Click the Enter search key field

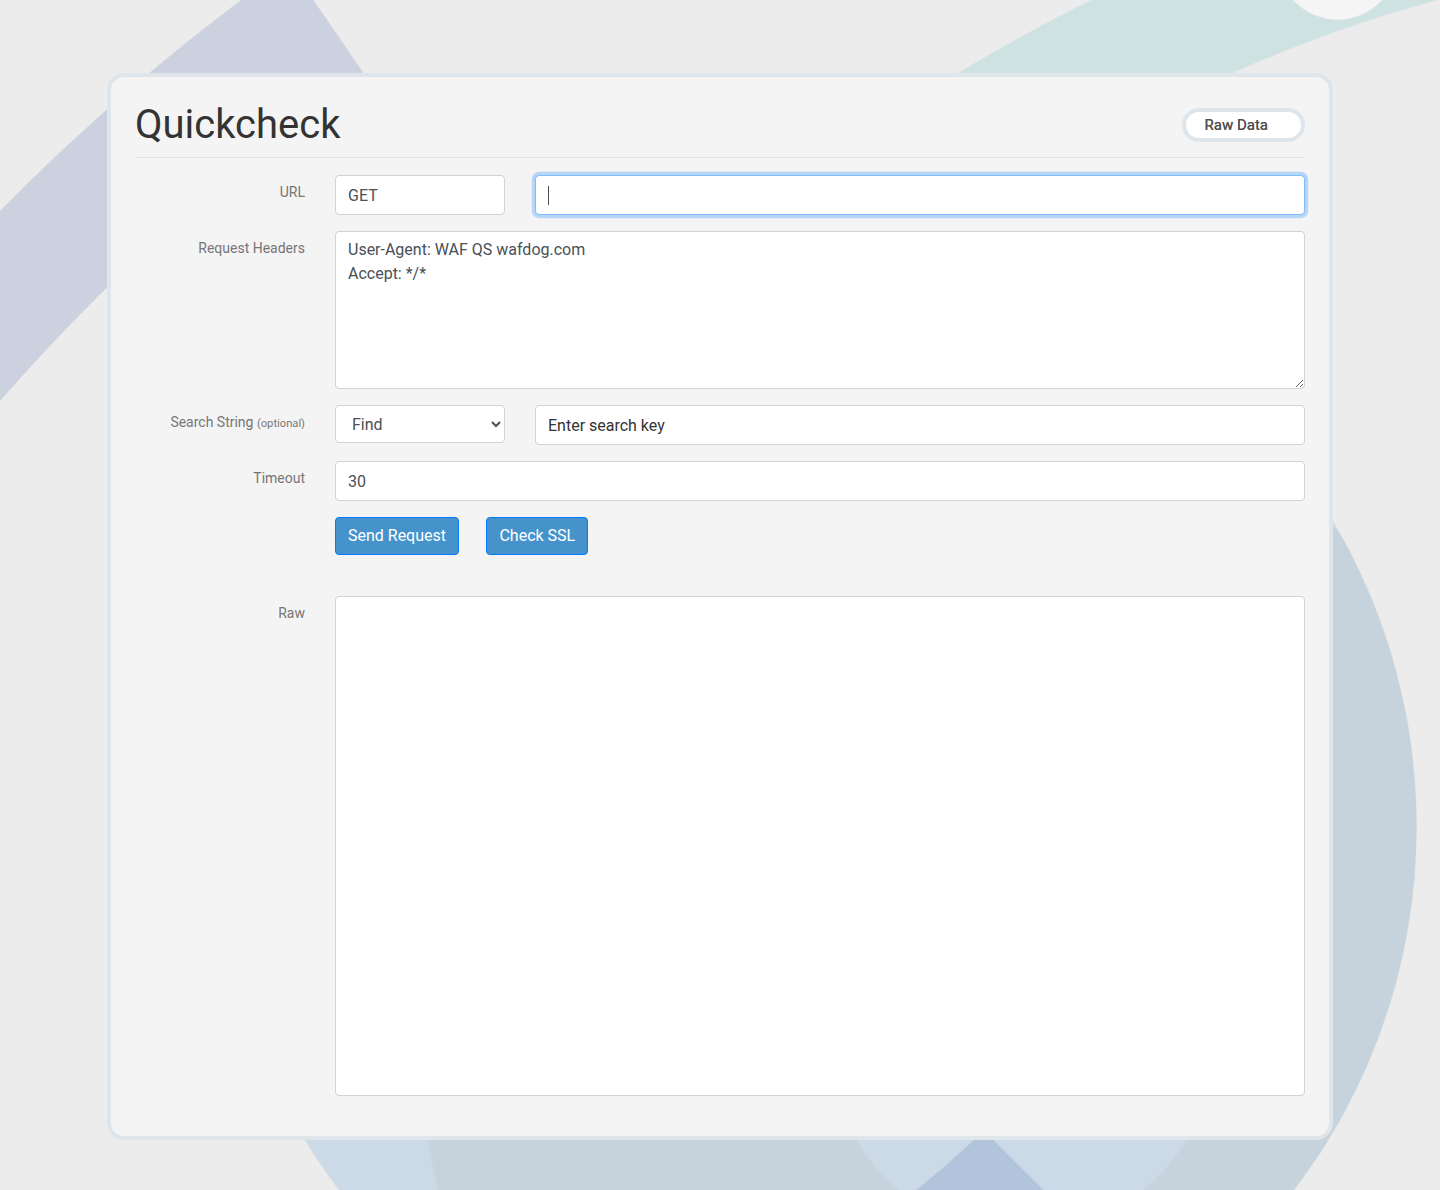(x=918, y=425)
